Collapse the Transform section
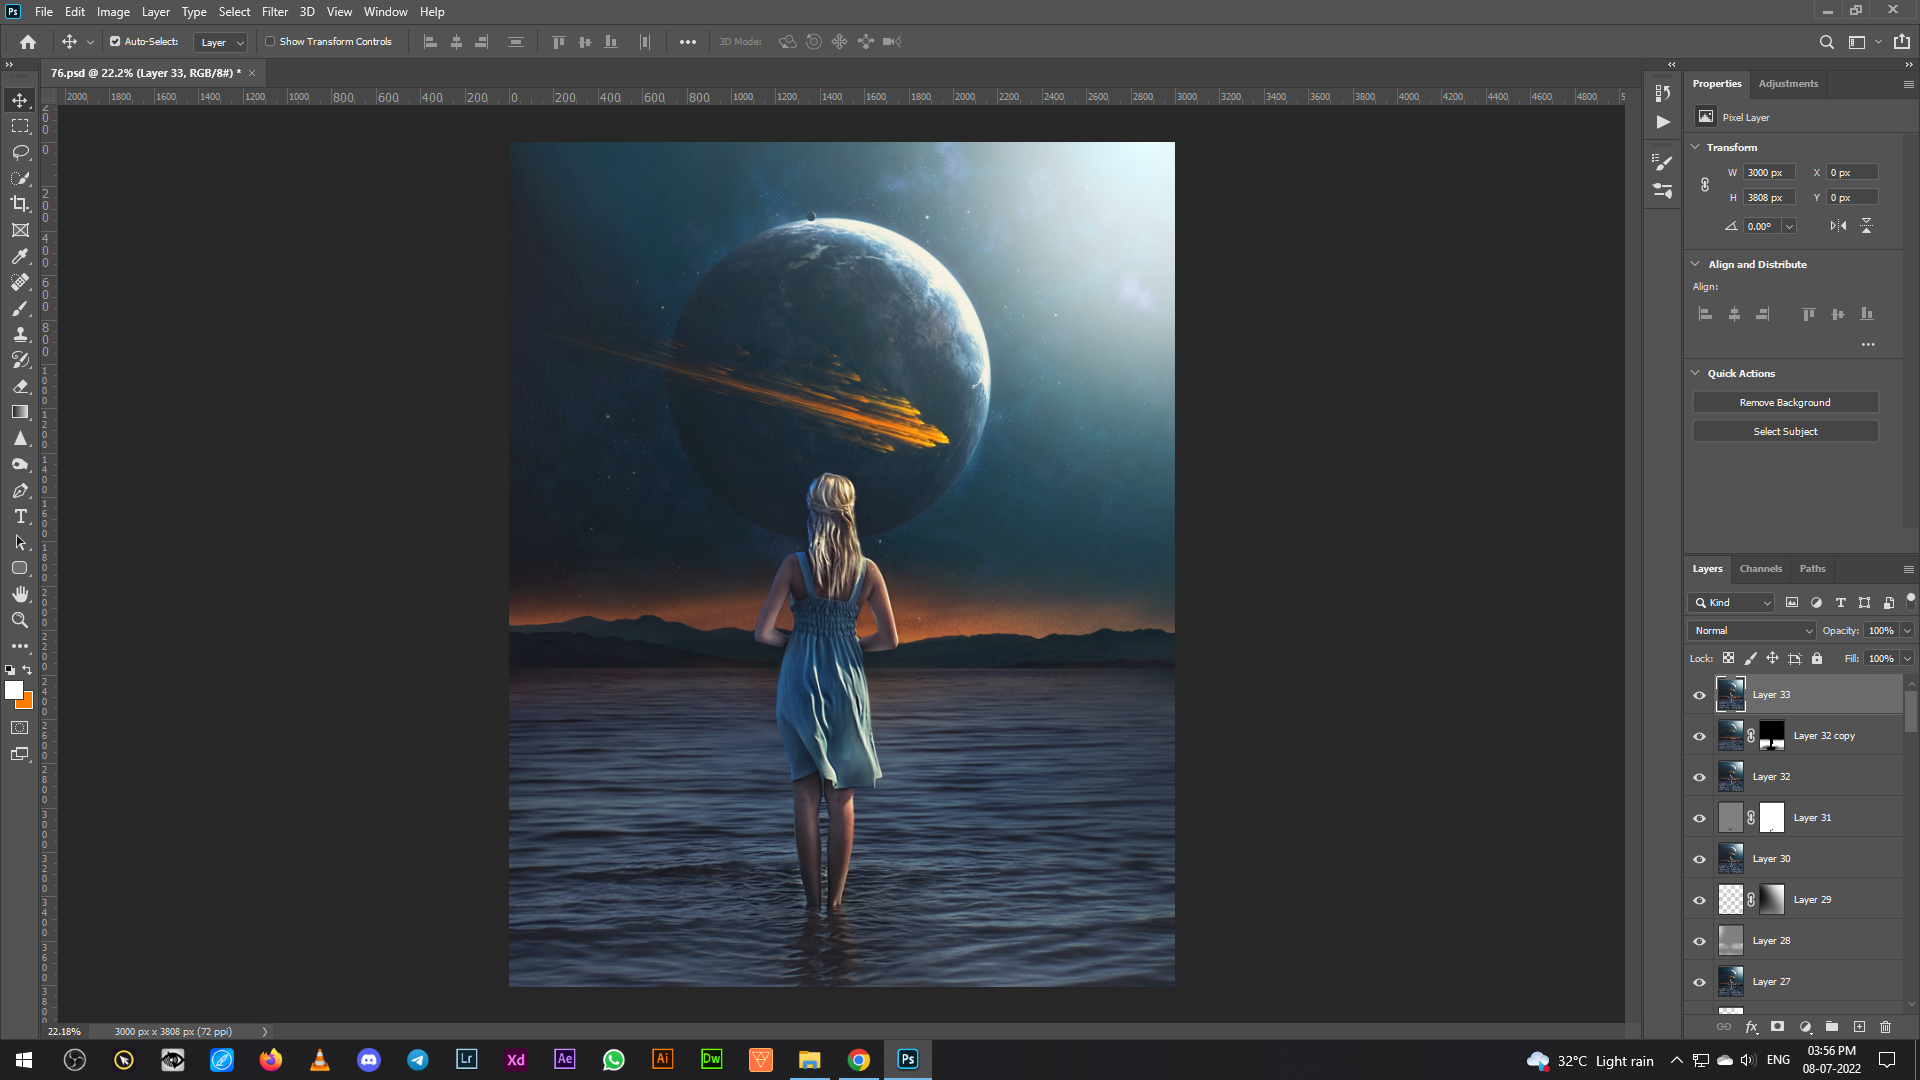 coord(1695,147)
